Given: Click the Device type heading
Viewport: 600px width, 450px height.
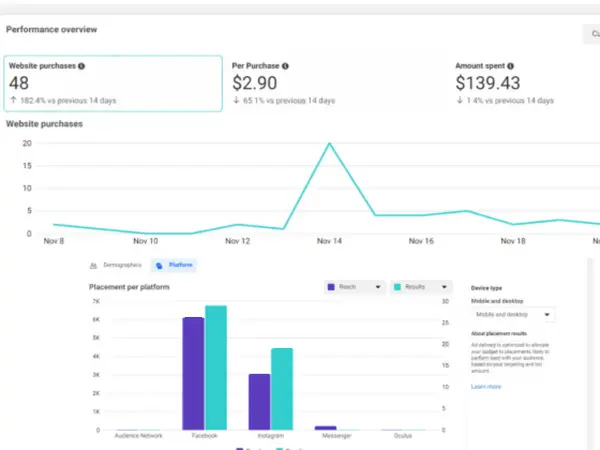Looking at the screenshot, I should click(486, 288).
